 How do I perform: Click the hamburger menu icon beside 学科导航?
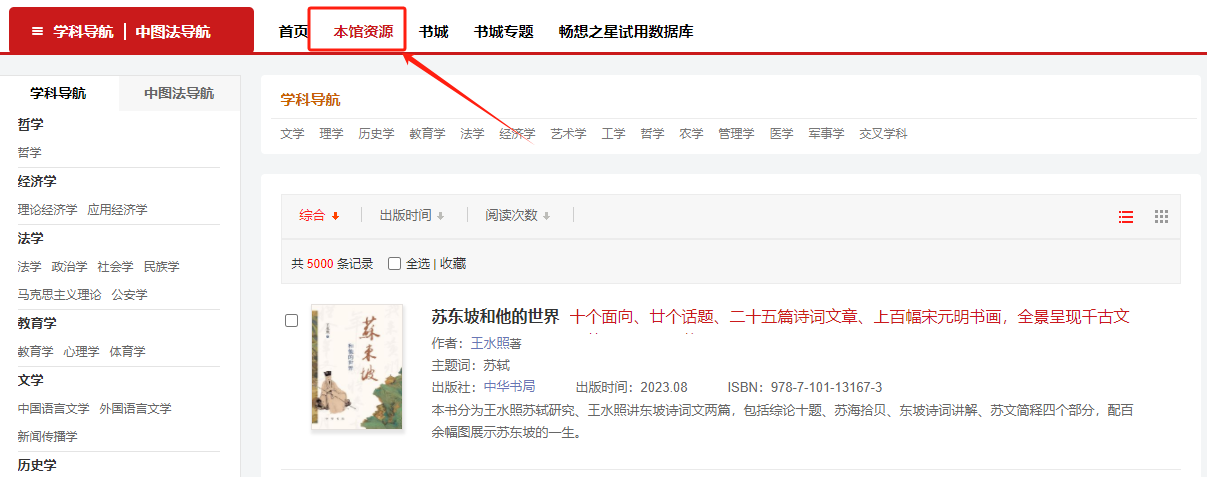pos(37,31)
